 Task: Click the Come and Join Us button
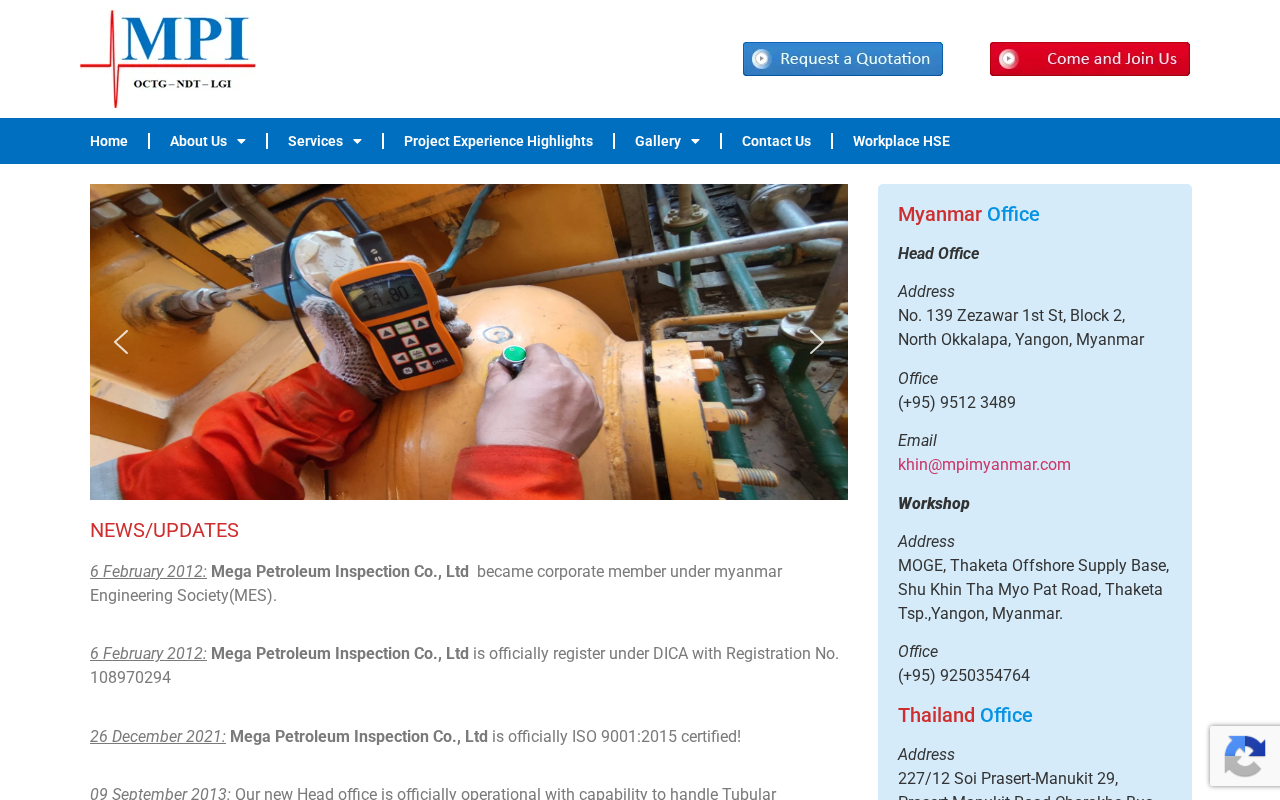point(1090,59)
